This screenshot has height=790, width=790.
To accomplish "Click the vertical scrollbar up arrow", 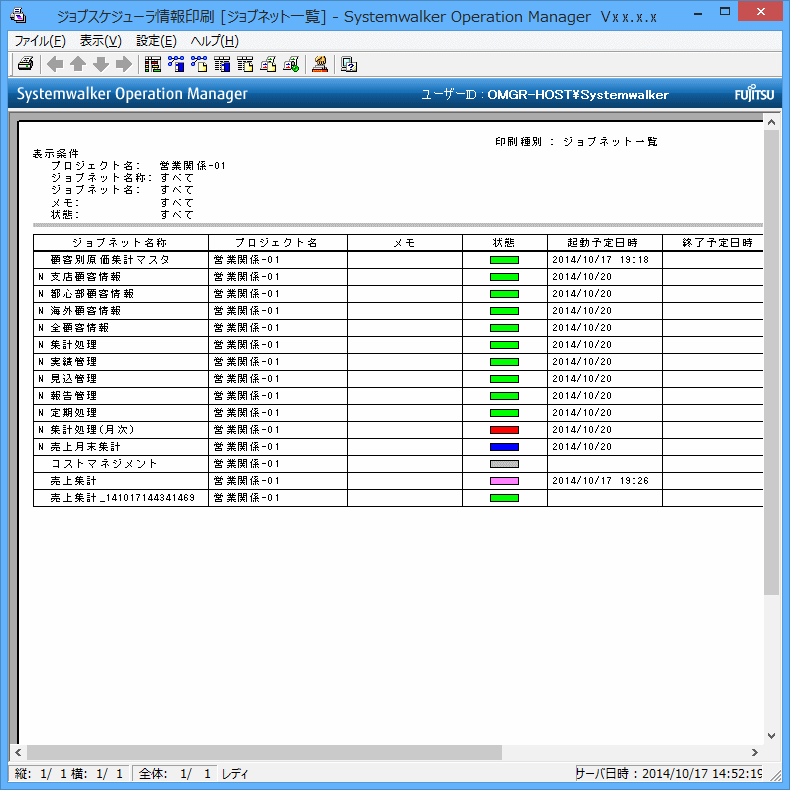I will pos(771,122).
